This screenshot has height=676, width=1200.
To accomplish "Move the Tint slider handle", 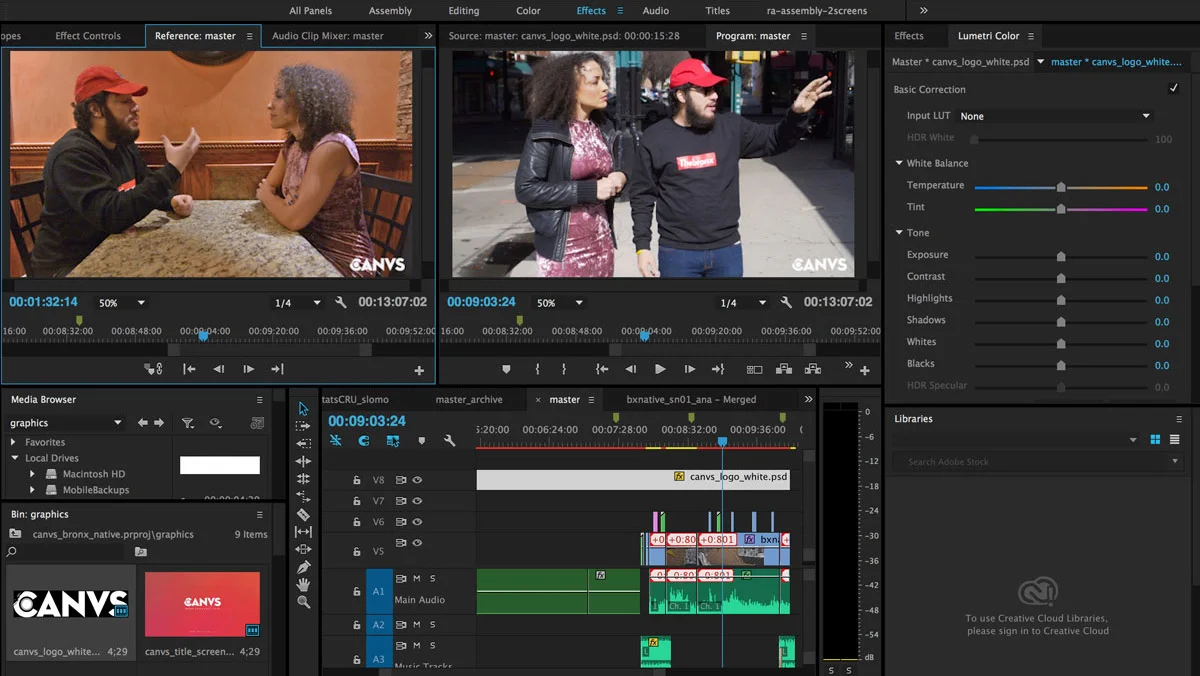I will [x=1061, y=209].
